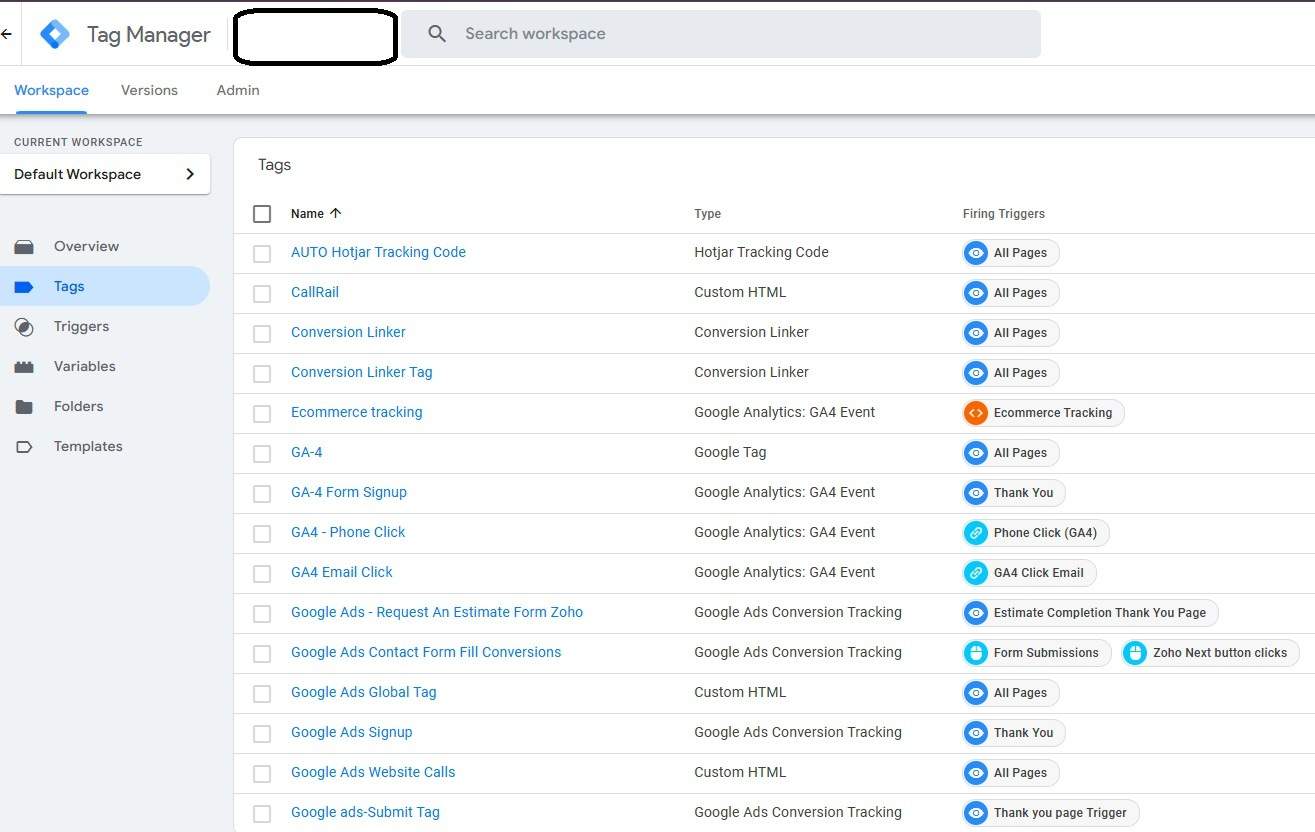The image size is (1315, 832).
Task: Check the GA-4 row checkbox
Action: click(262, 454)
